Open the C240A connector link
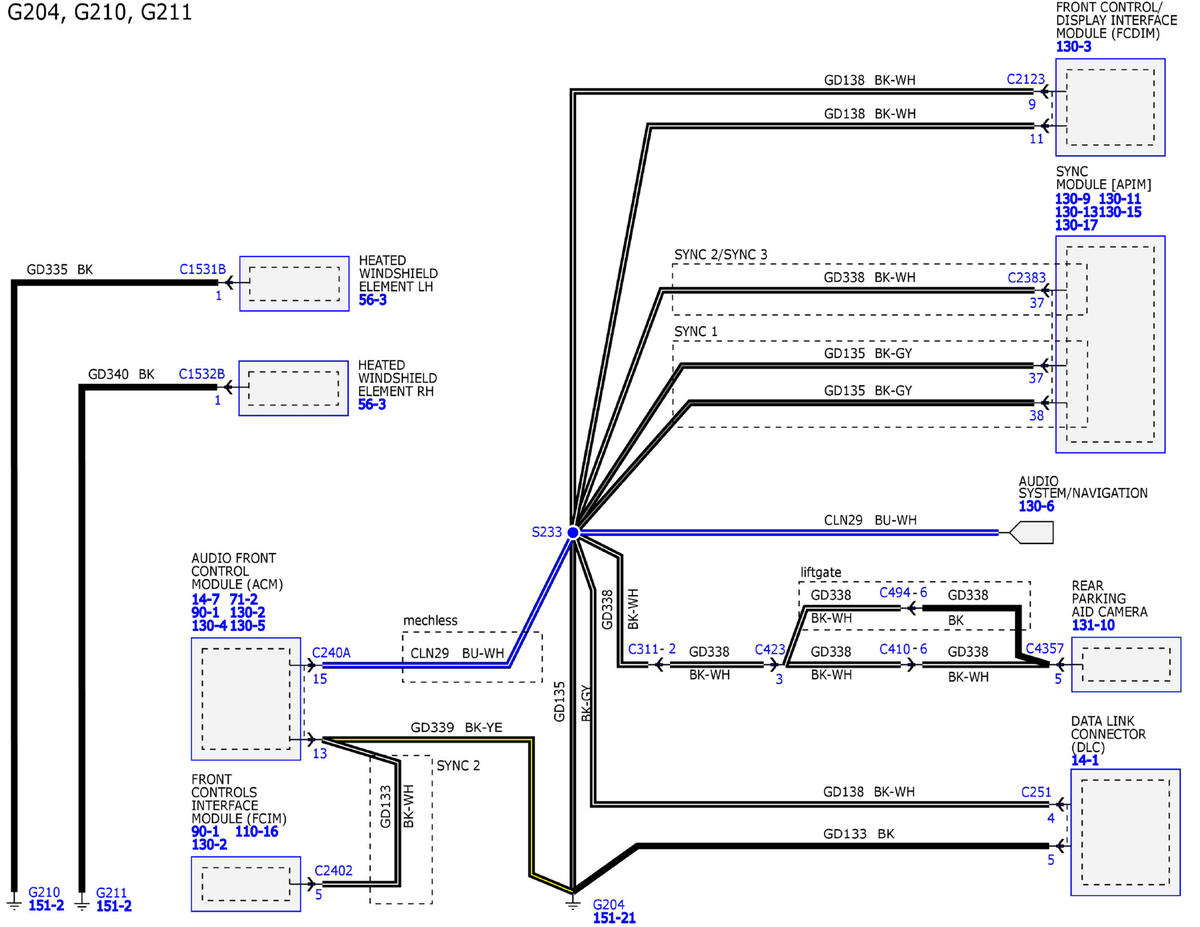The image size is (1200, 927). click(331, 653)
